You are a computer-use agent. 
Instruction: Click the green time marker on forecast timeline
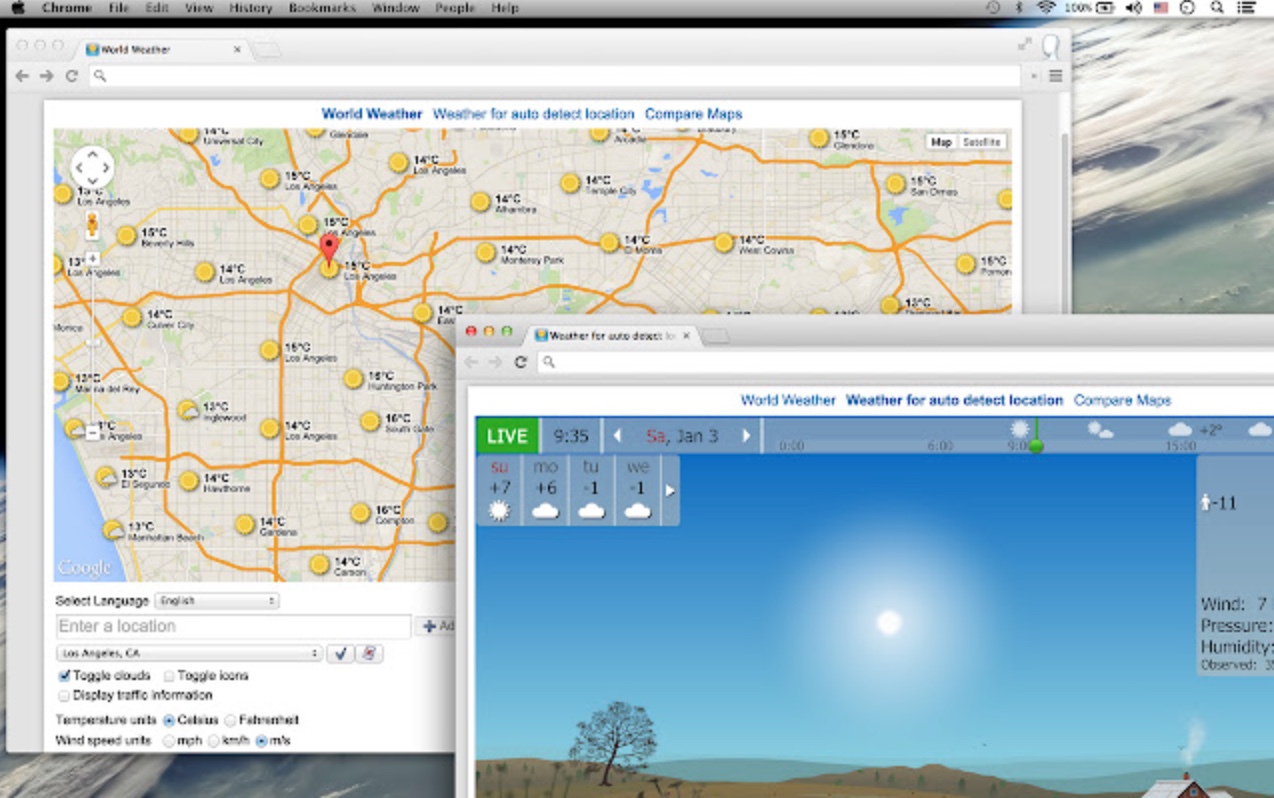(x=1036, y=445)
